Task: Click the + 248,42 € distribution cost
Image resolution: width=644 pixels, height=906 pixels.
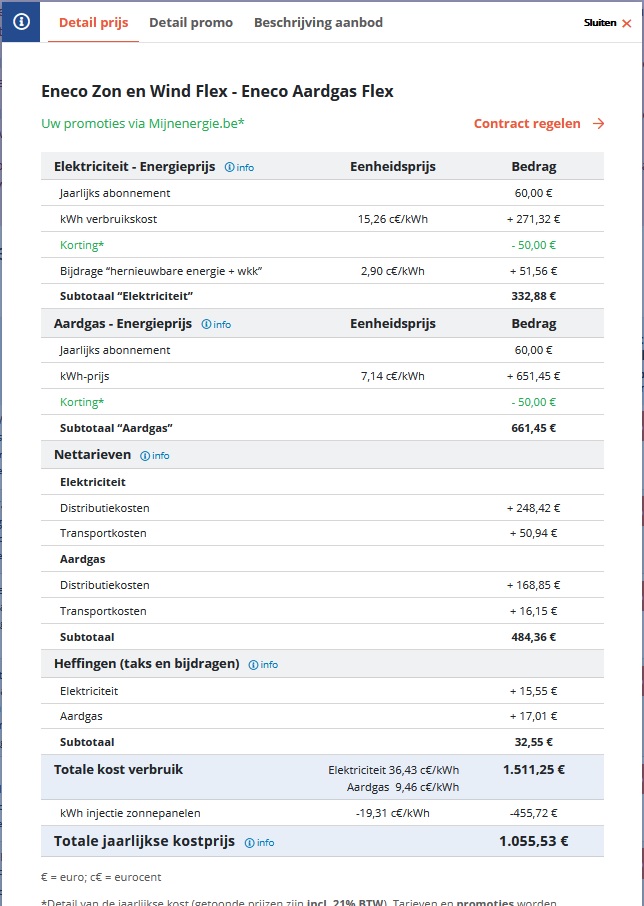Action: [x=534, y=508]
